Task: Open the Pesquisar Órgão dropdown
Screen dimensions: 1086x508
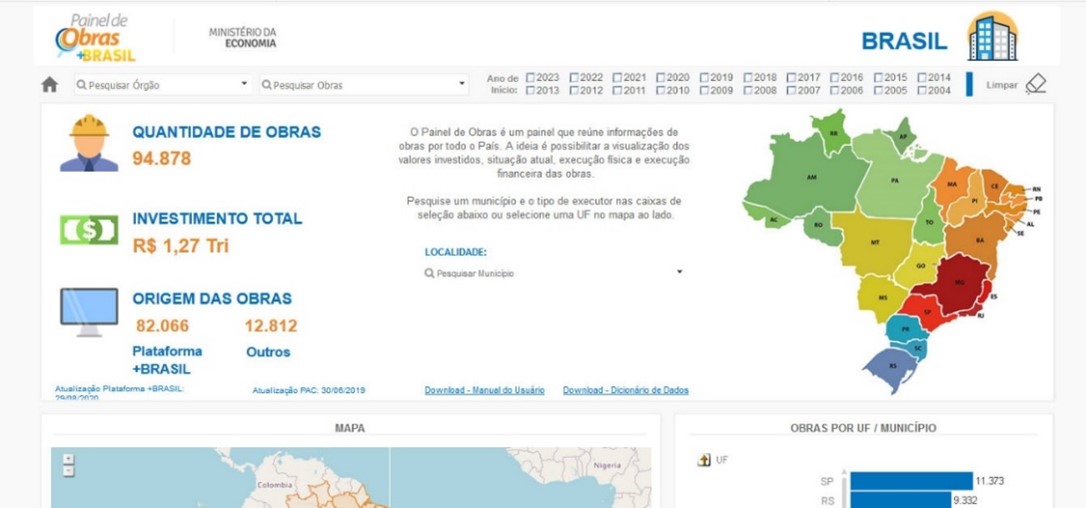Action: [x=162, y=85]
